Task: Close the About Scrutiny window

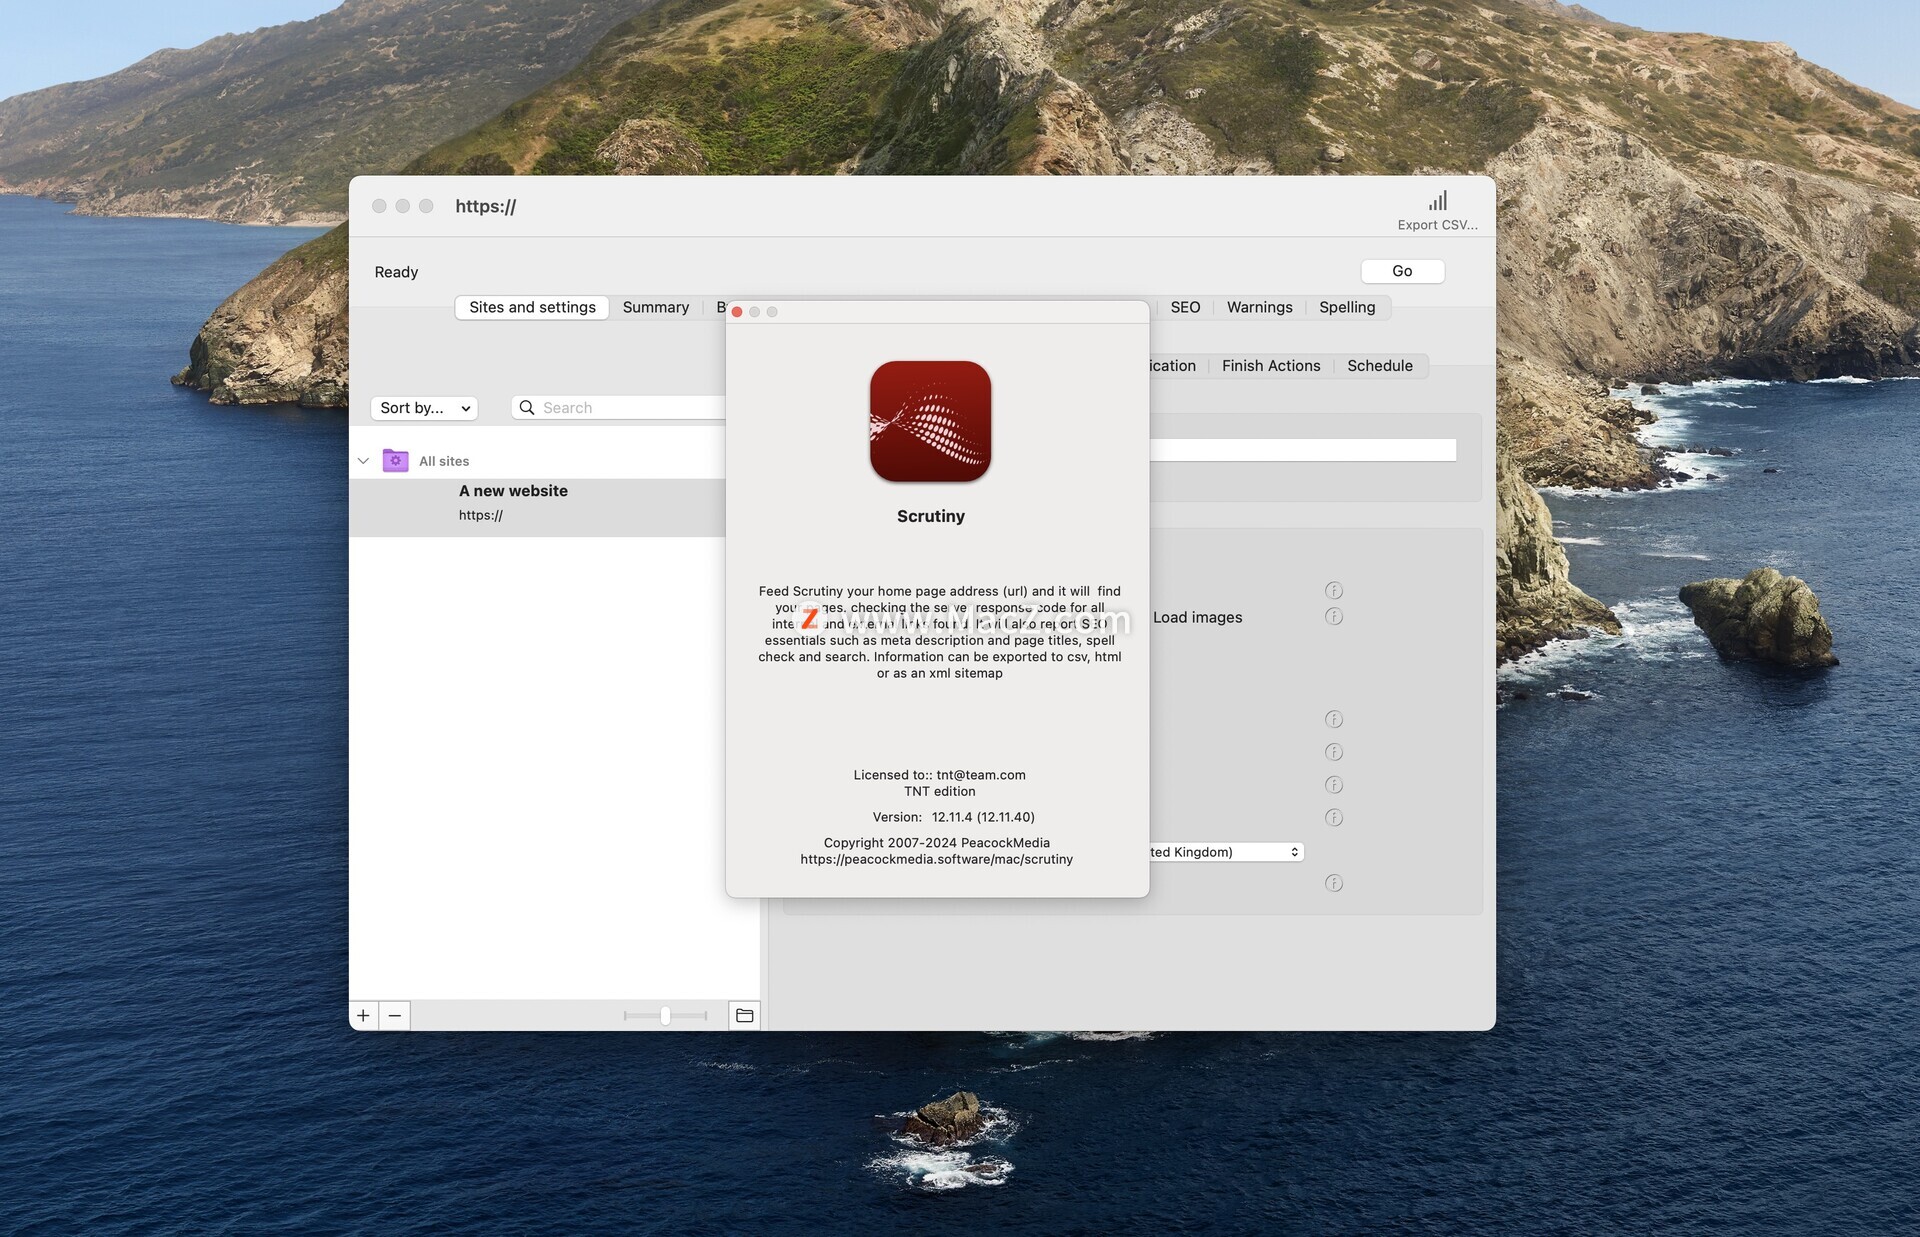Action: click(737, 312)
